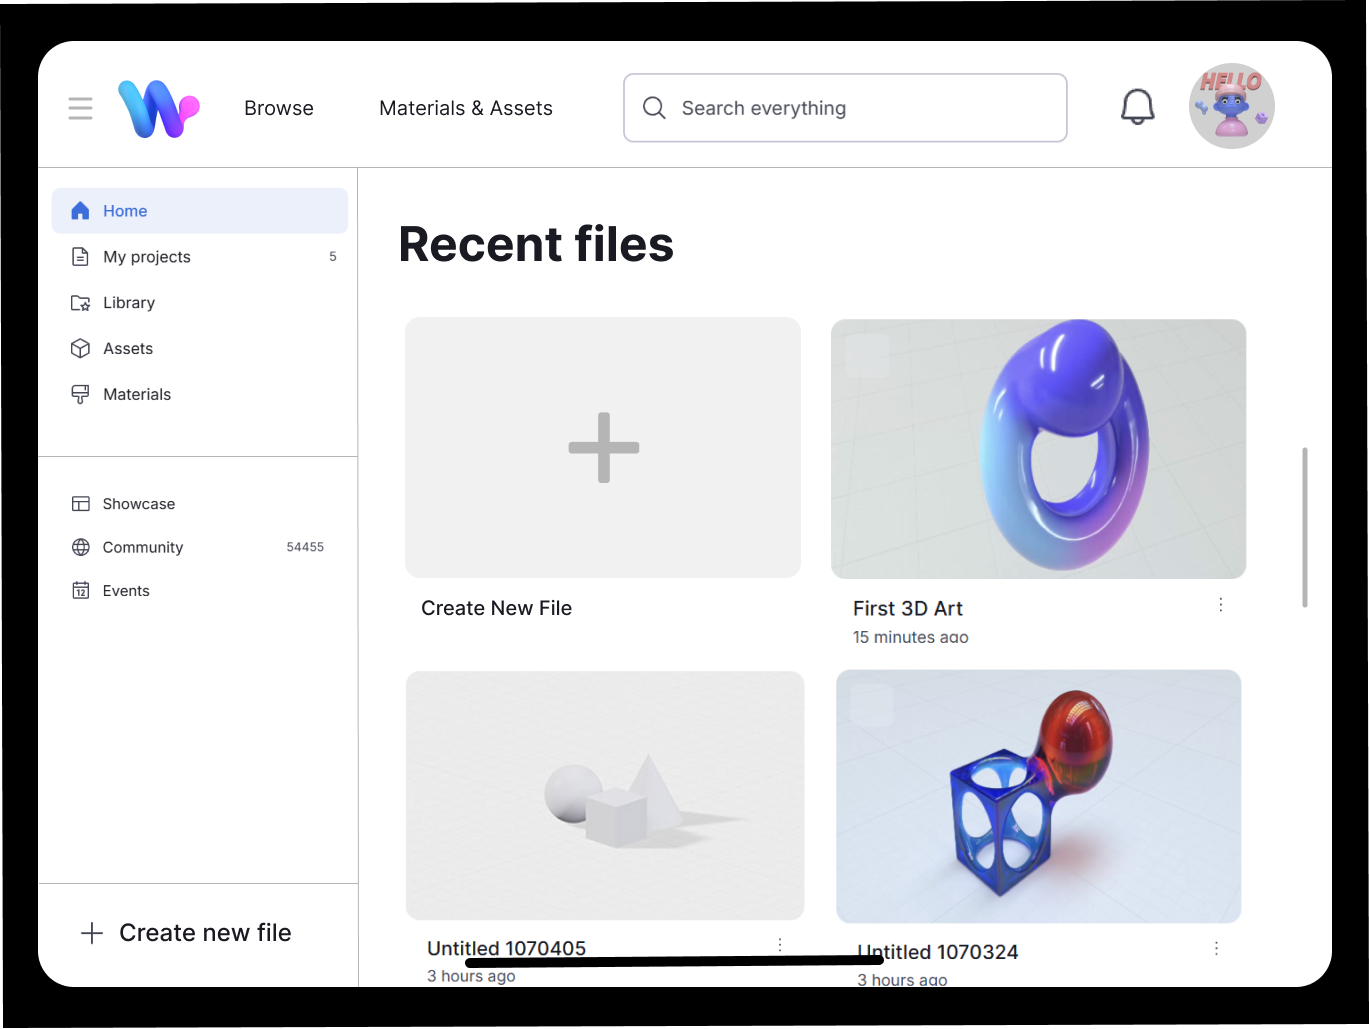
Task: Open Materials & Assets in top navigation
Action: (x=466, y=108)
